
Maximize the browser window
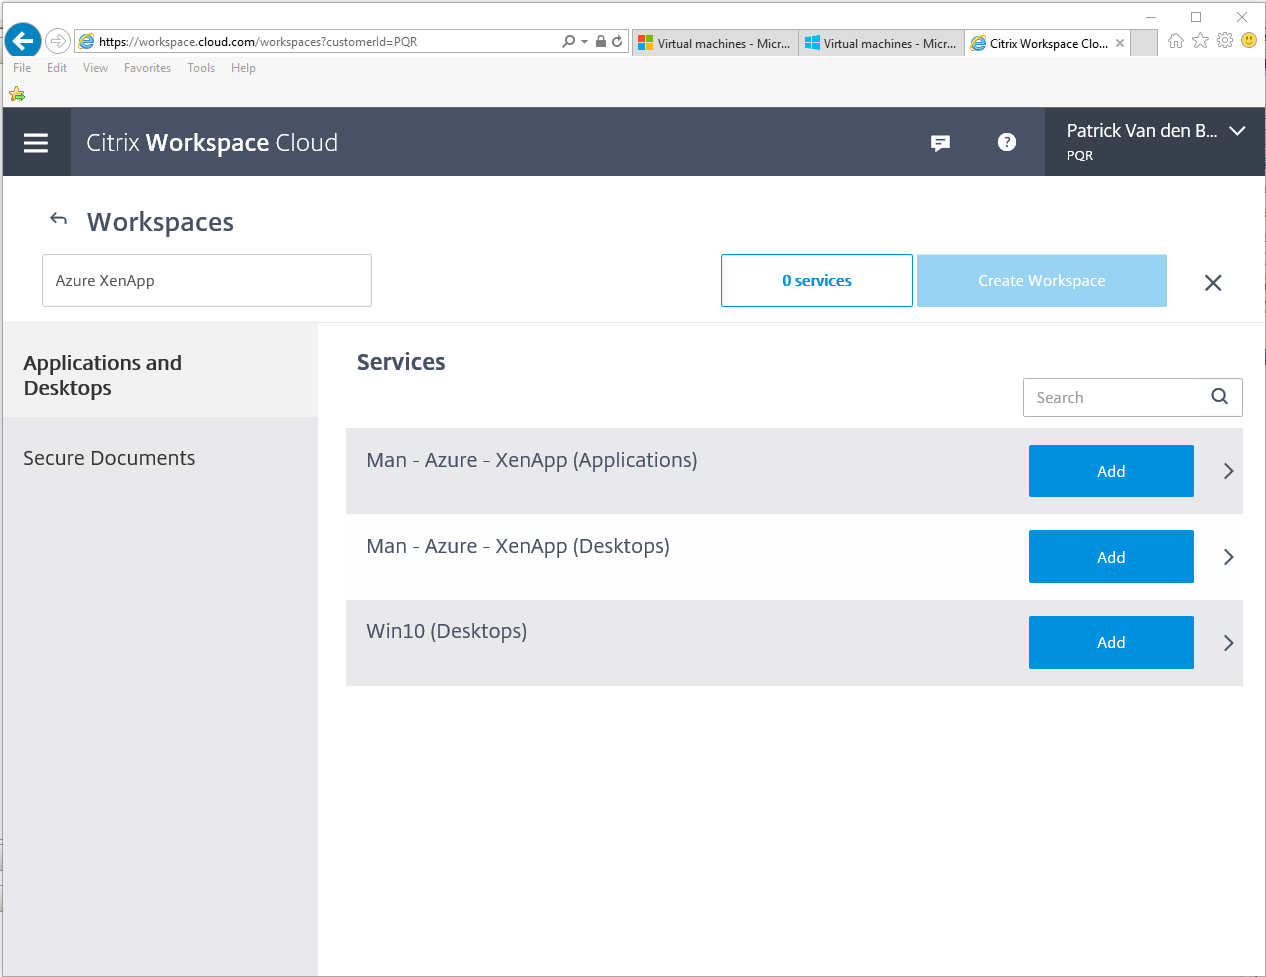pyautogui.click(x=1196, y=17)
